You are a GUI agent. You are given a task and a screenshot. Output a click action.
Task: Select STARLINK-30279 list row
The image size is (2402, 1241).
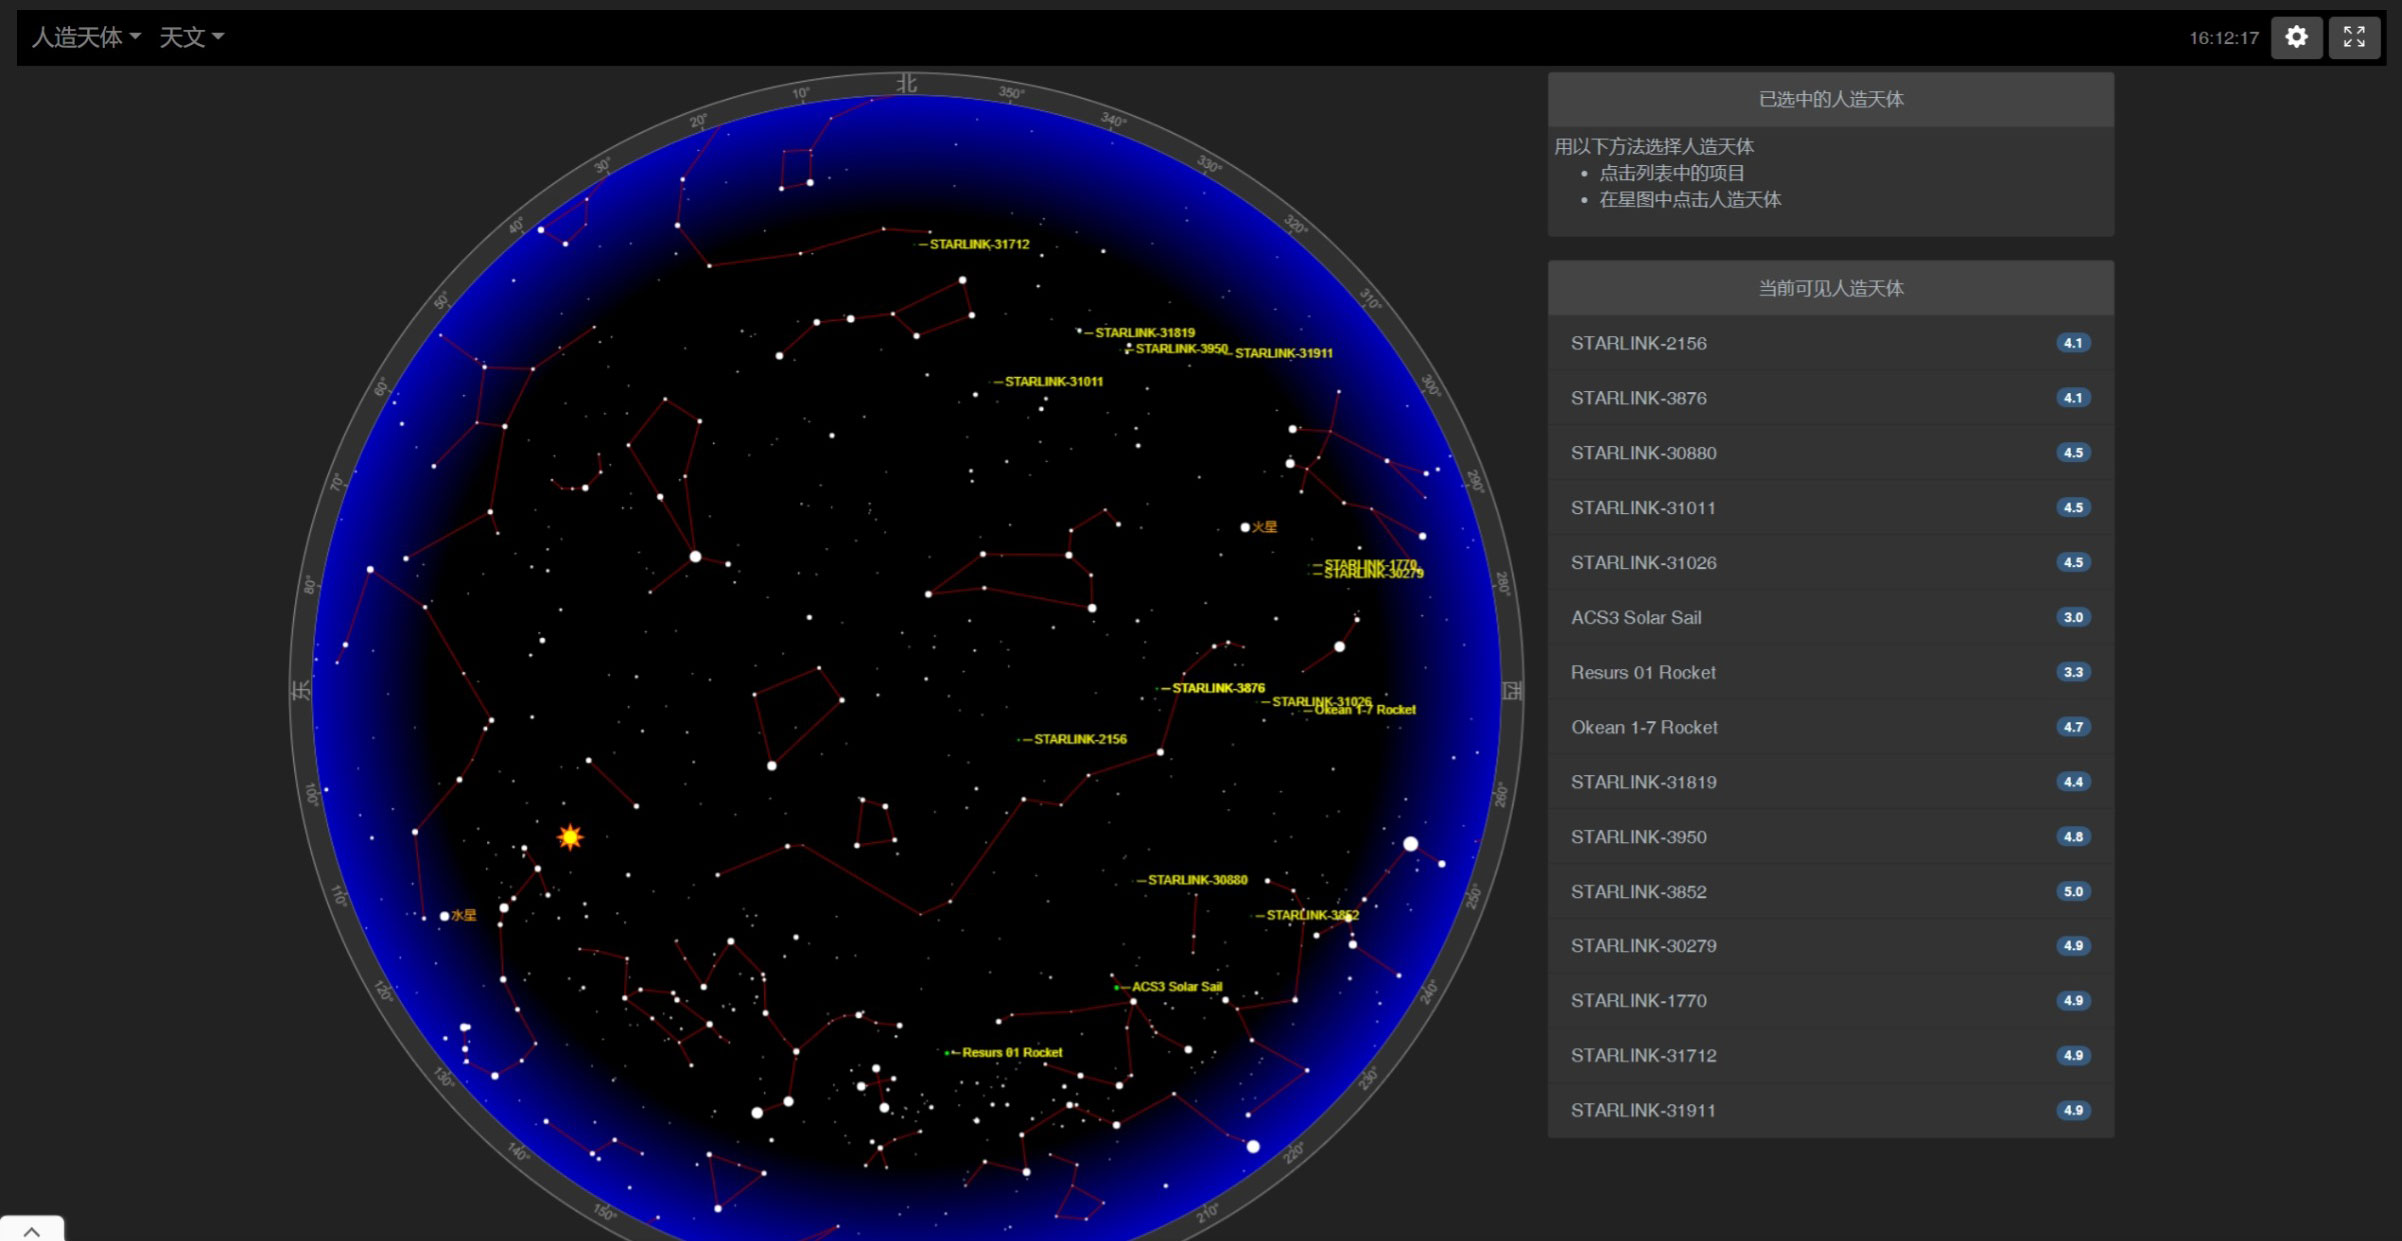pos(1830,946)
